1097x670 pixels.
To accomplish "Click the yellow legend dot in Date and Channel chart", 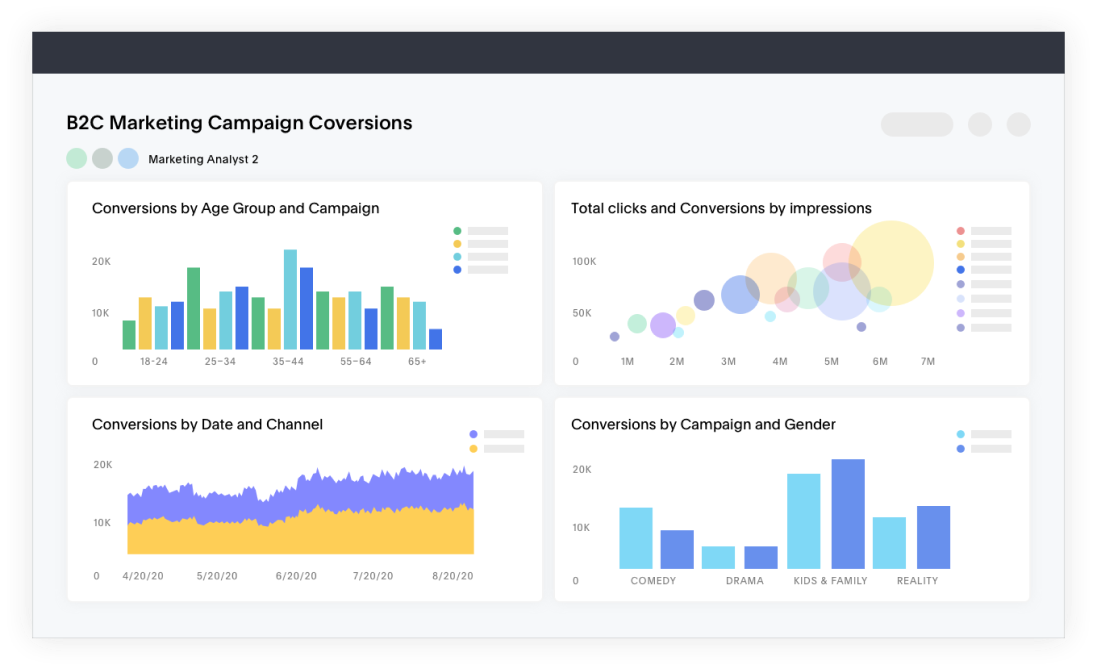I will pos(473,449).
